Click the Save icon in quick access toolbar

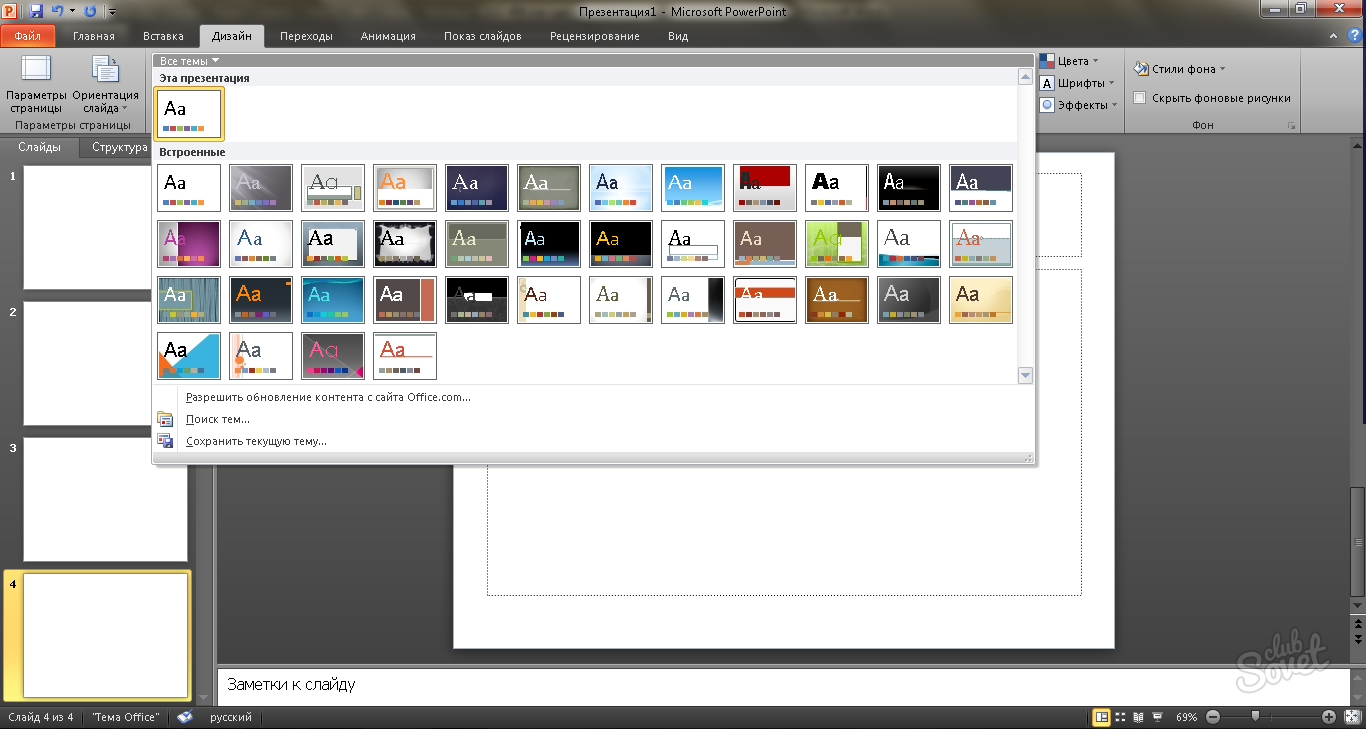pos(36,11)
